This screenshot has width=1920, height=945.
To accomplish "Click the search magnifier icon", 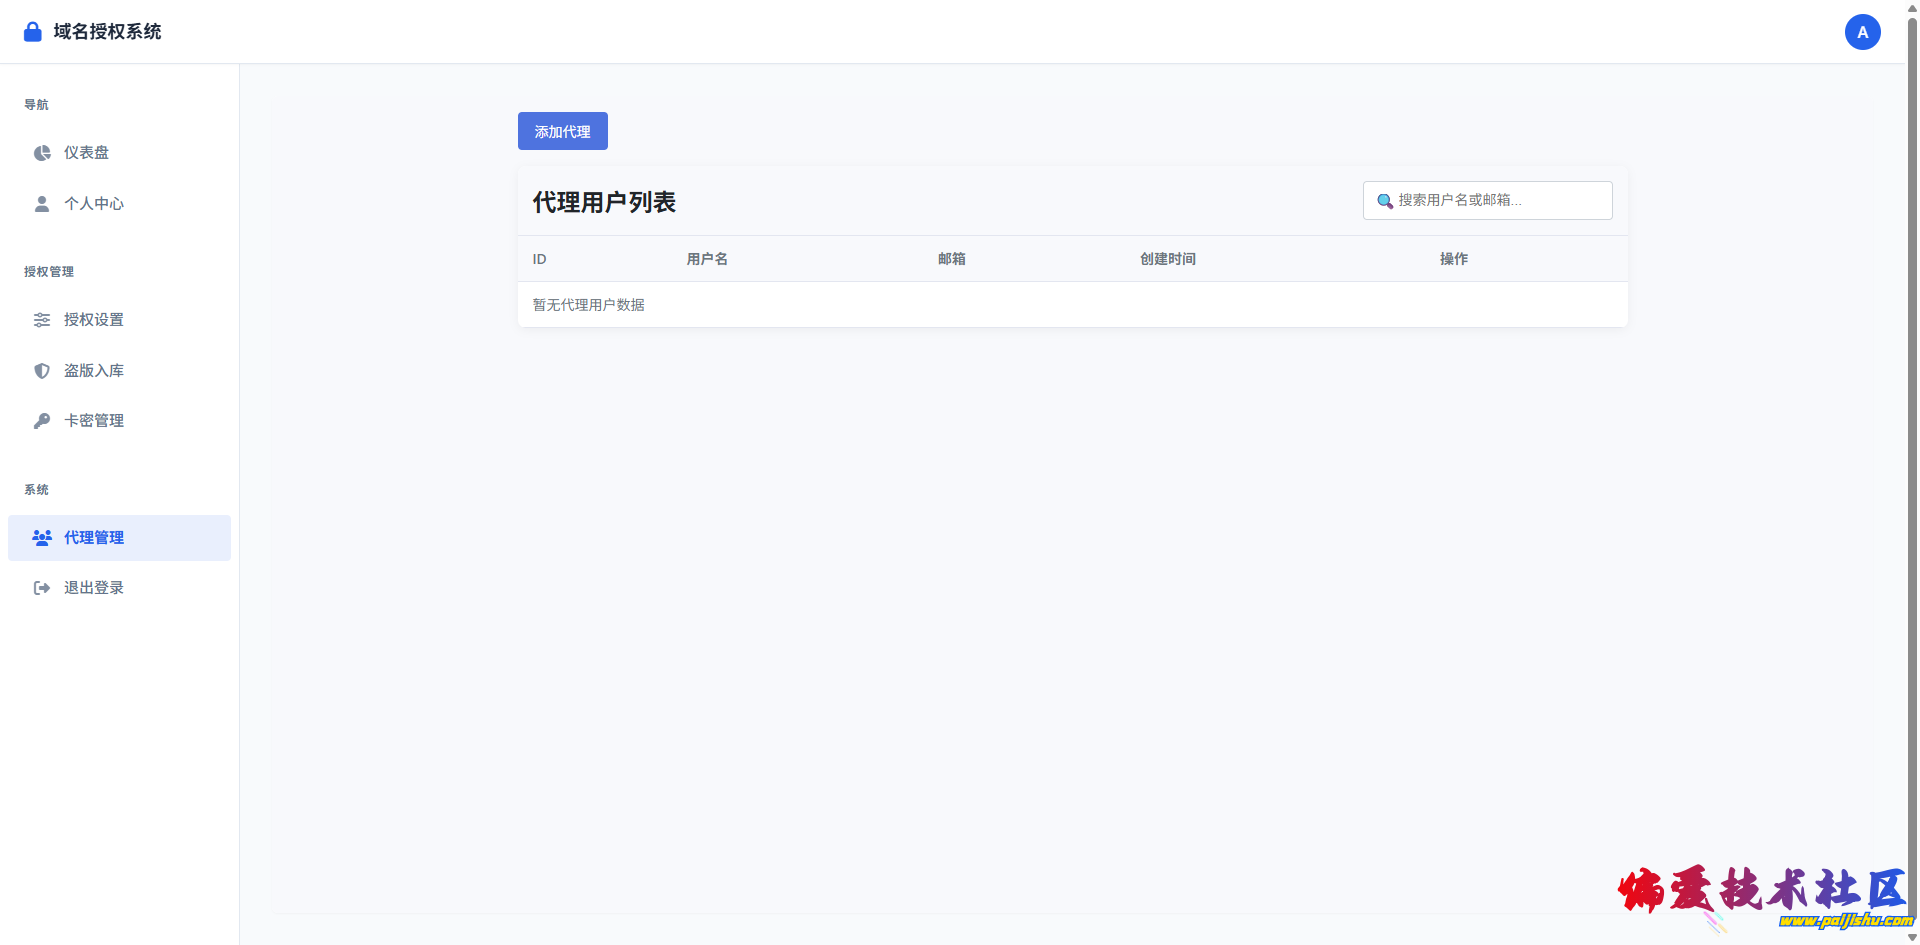I will pos(1385,201).
